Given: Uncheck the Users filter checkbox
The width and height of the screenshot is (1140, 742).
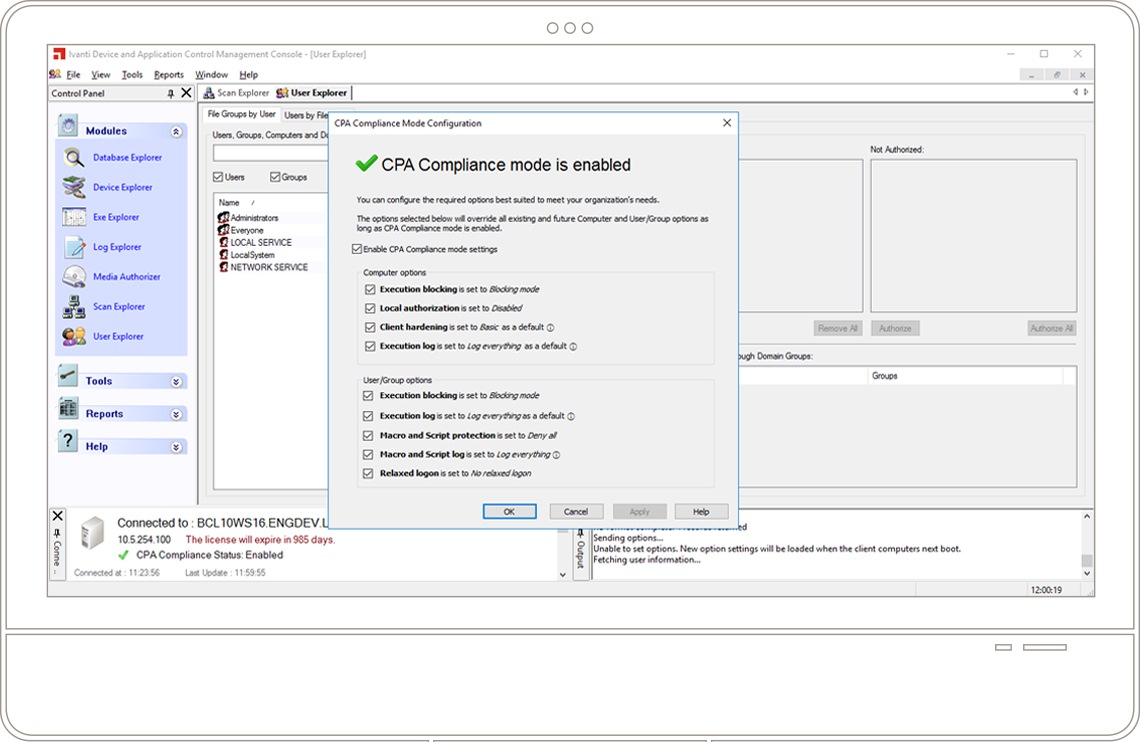Looking at the screenshot, I should [x=218, y=177].
